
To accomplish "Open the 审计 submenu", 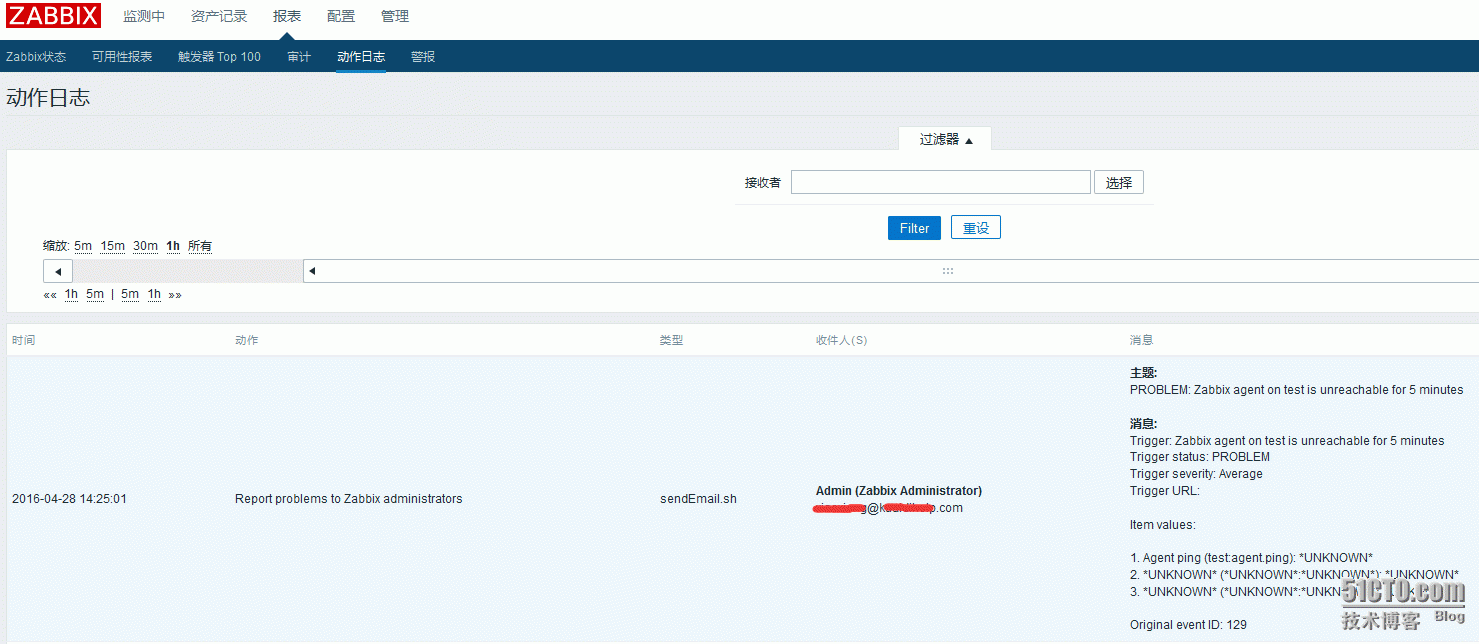I will (299, 57).
